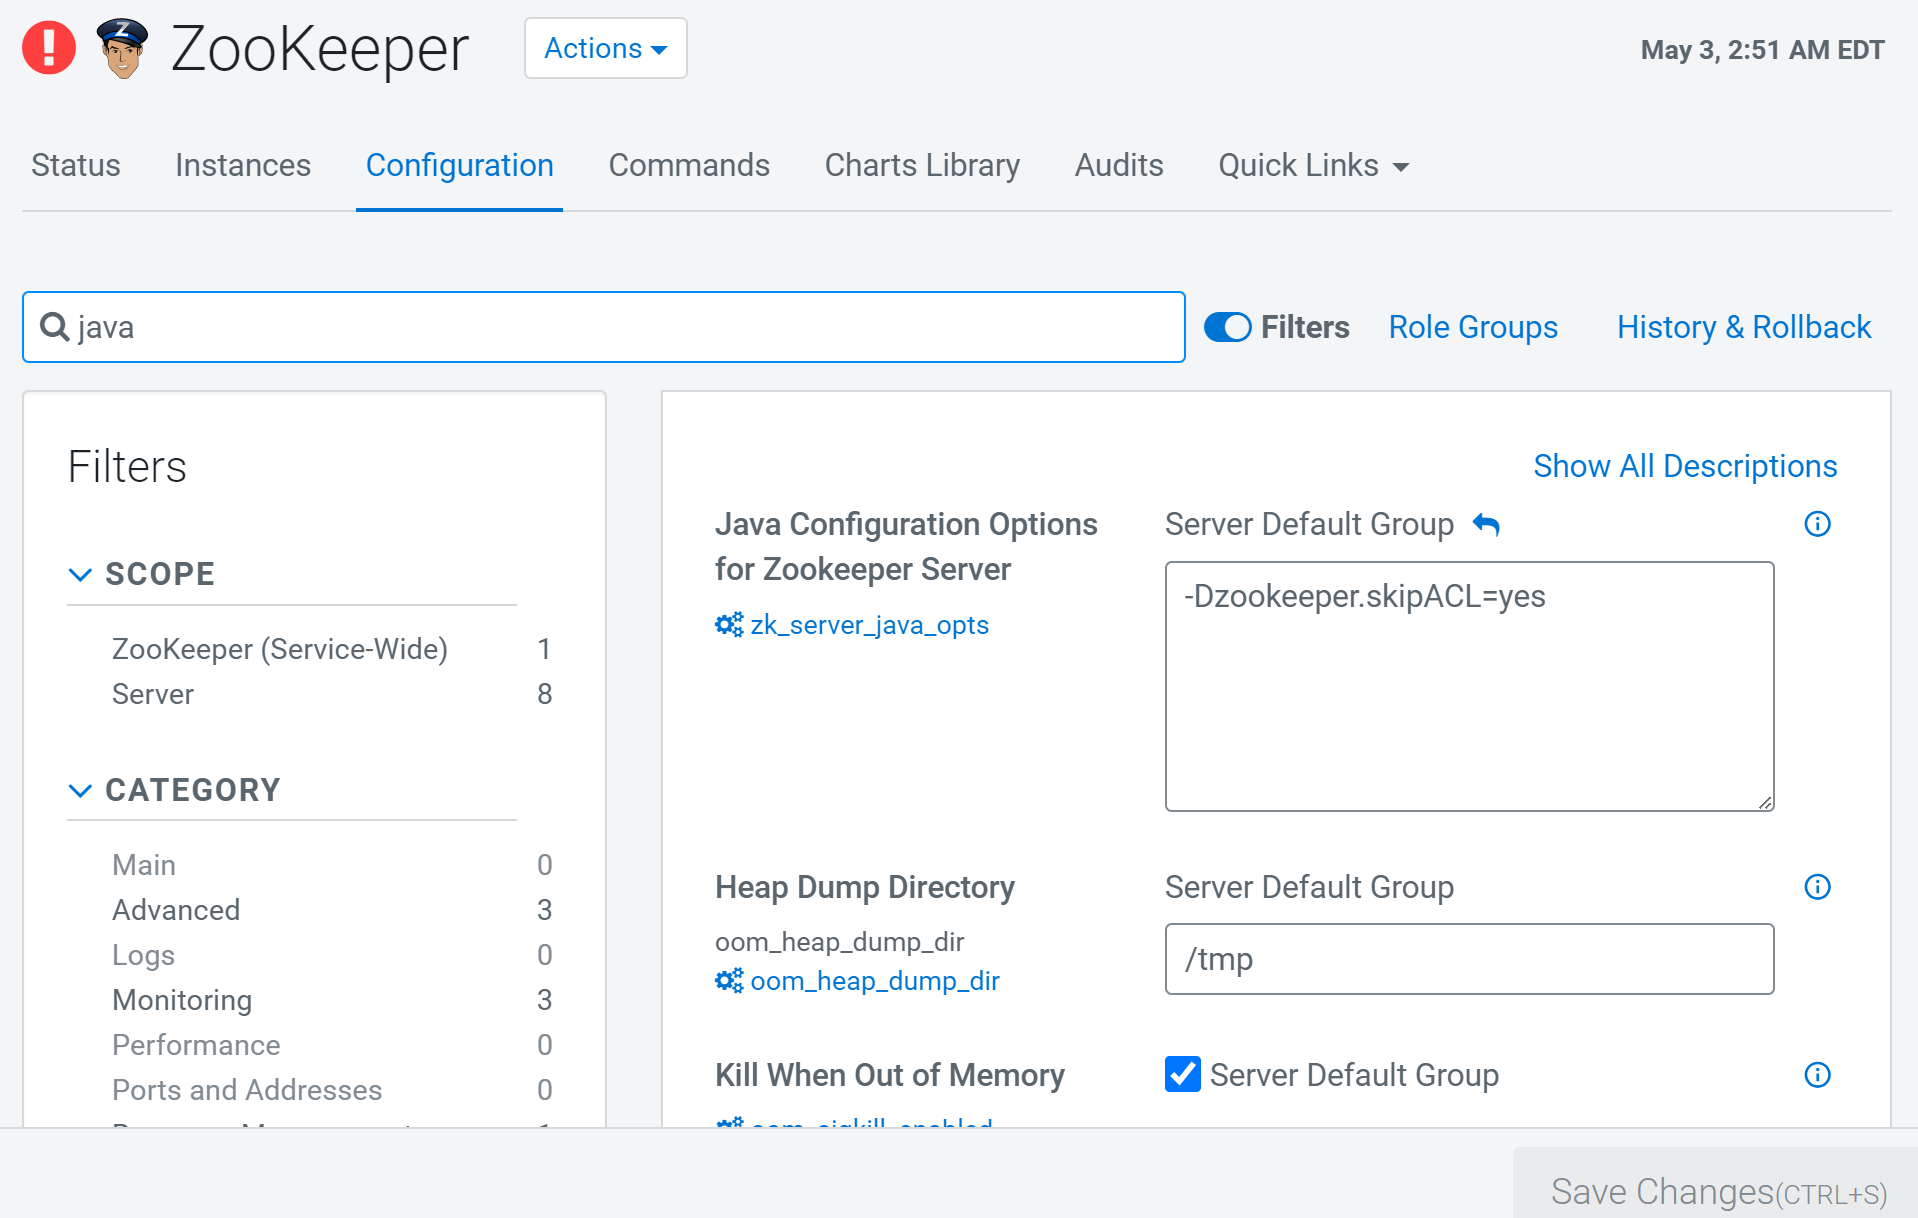Show info for Kill When Out of Memory
This screenshot has width=1918, height=1218.
pos(1816,1075)
